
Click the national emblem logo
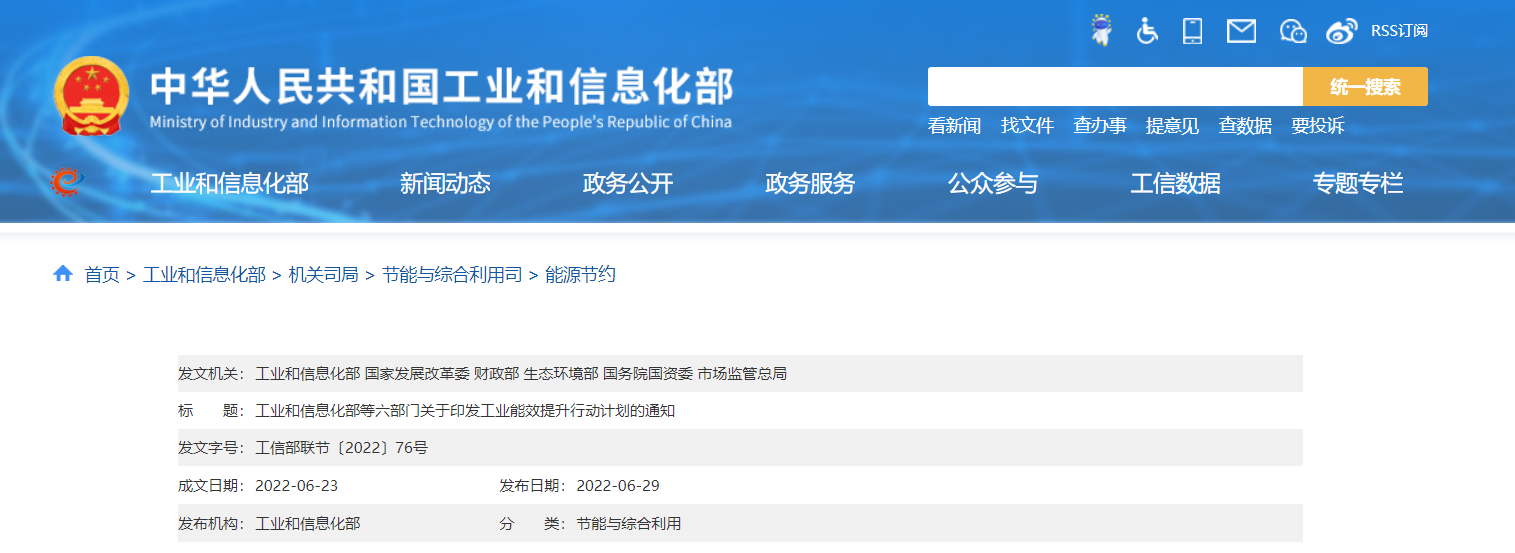[91, 96]
